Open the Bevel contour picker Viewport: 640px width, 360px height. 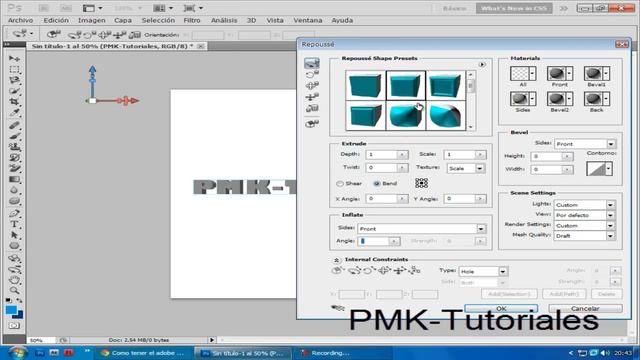599,168
